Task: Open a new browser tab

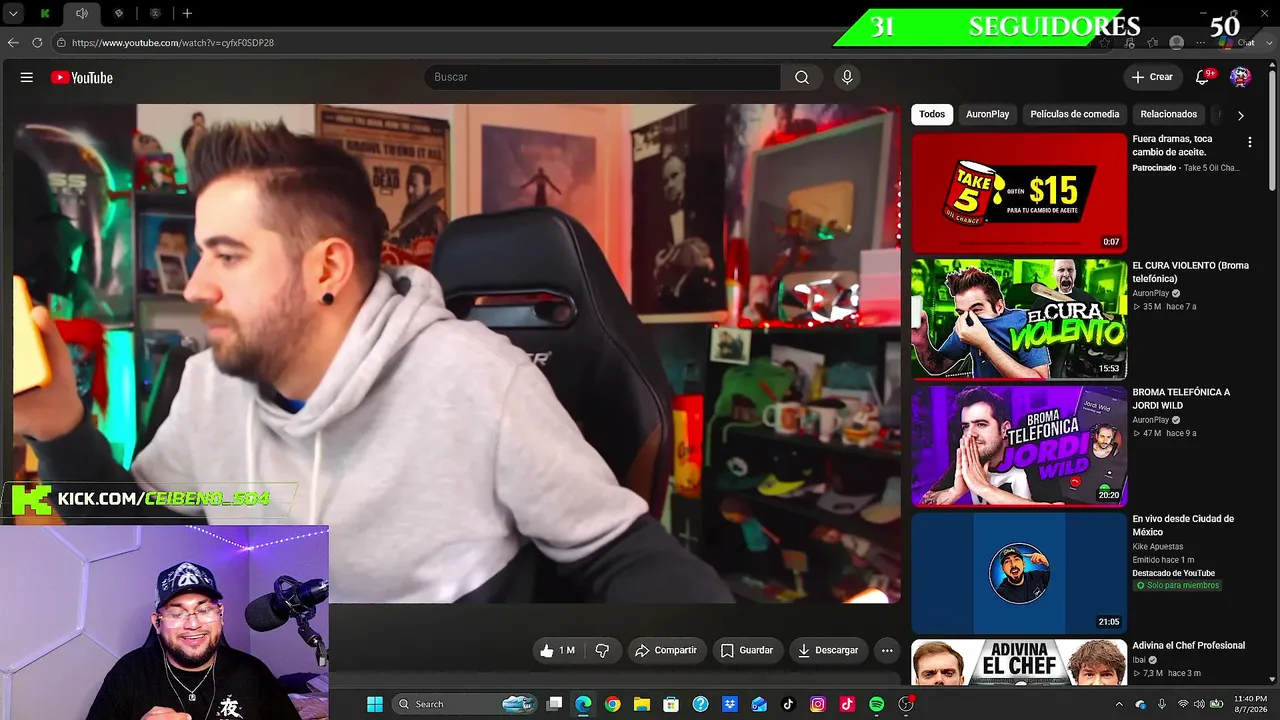Action: (187, 13)
